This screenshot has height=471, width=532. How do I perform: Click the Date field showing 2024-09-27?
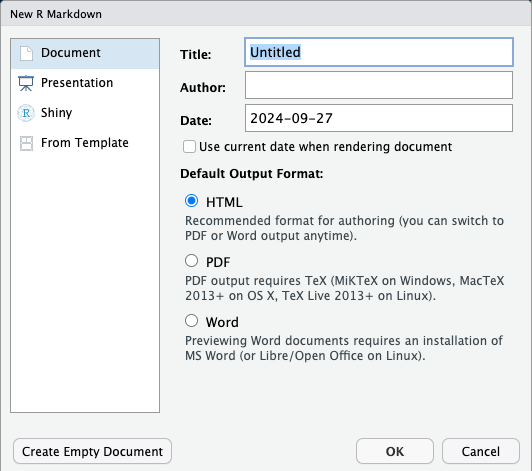[x=379, y=118]
